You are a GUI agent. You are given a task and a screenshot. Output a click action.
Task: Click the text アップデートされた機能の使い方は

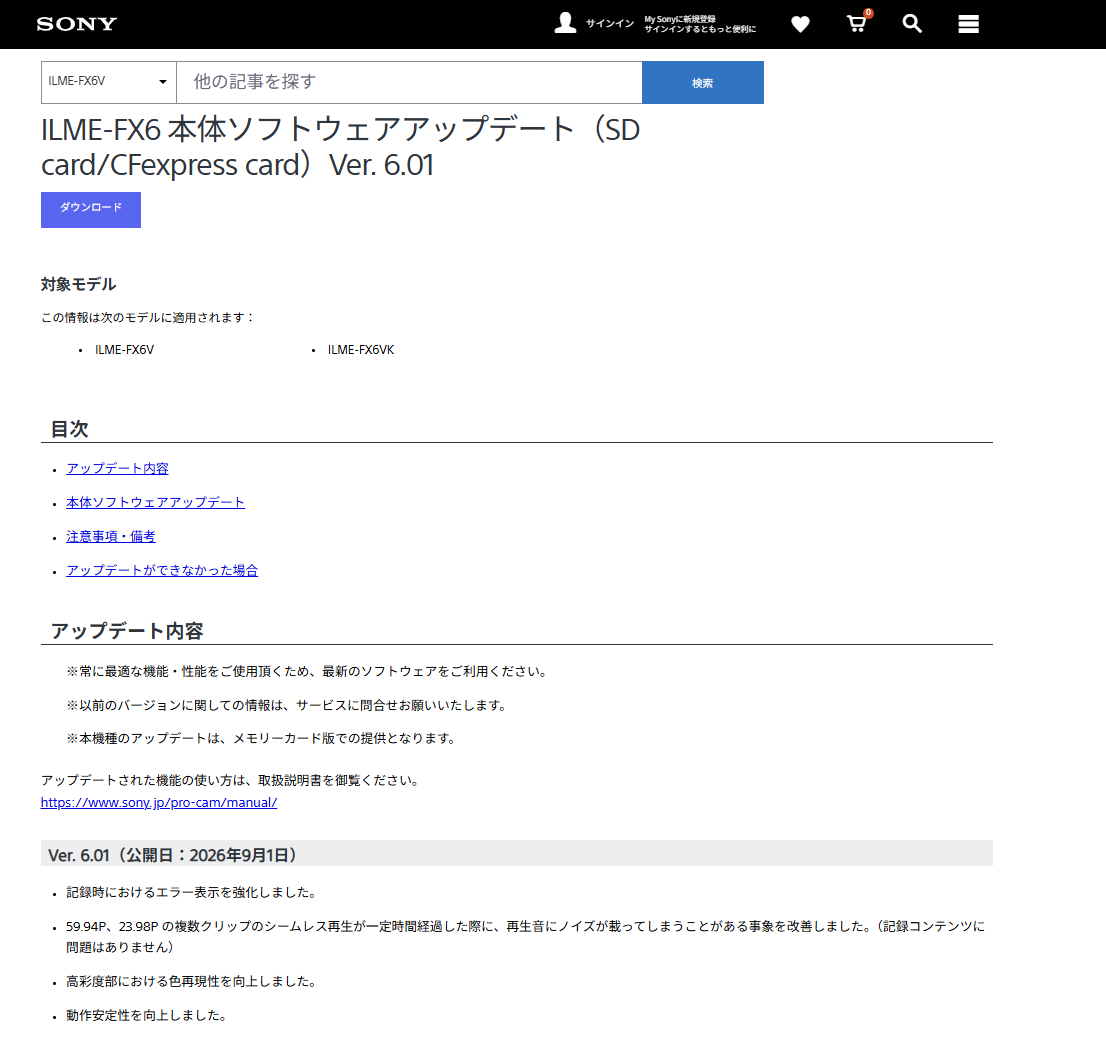[232, 780]
